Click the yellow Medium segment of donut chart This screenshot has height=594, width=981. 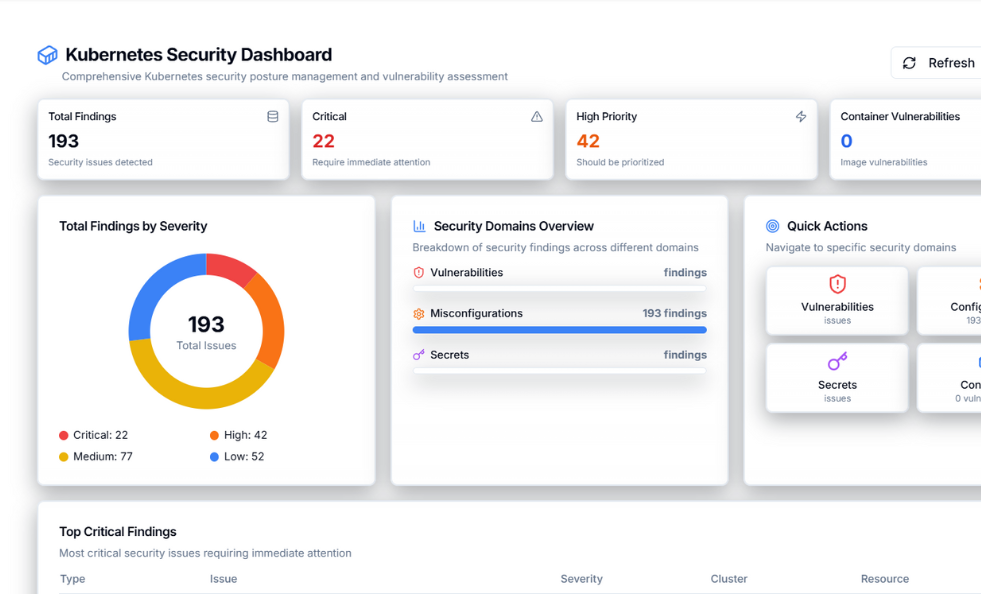click(198, 393)
